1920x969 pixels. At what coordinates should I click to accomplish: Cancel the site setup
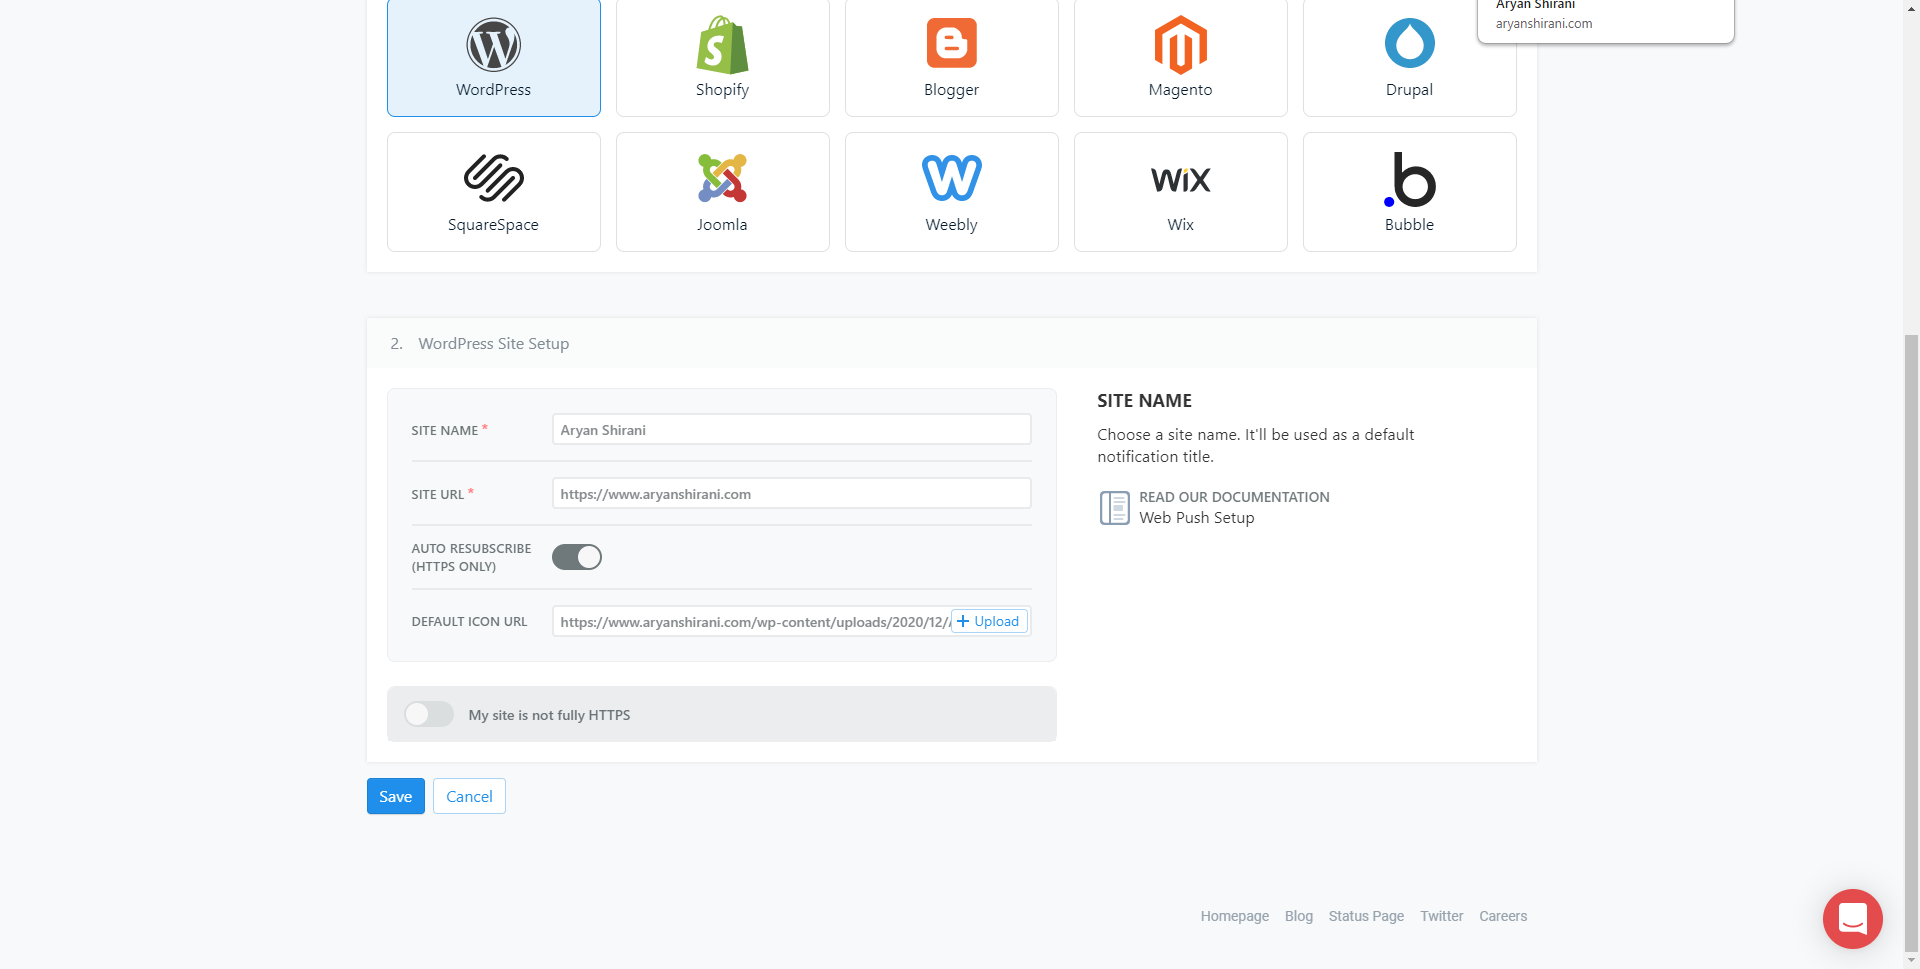pos(469,796)
